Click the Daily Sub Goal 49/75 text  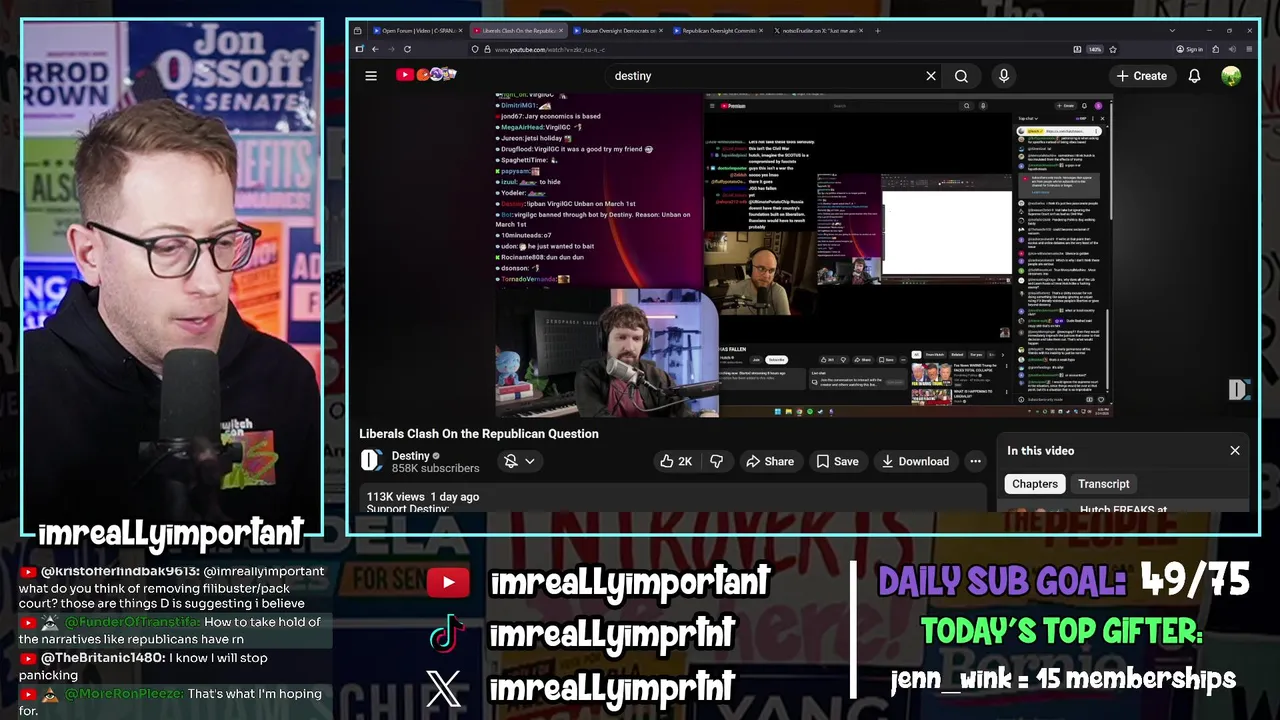1064,580
